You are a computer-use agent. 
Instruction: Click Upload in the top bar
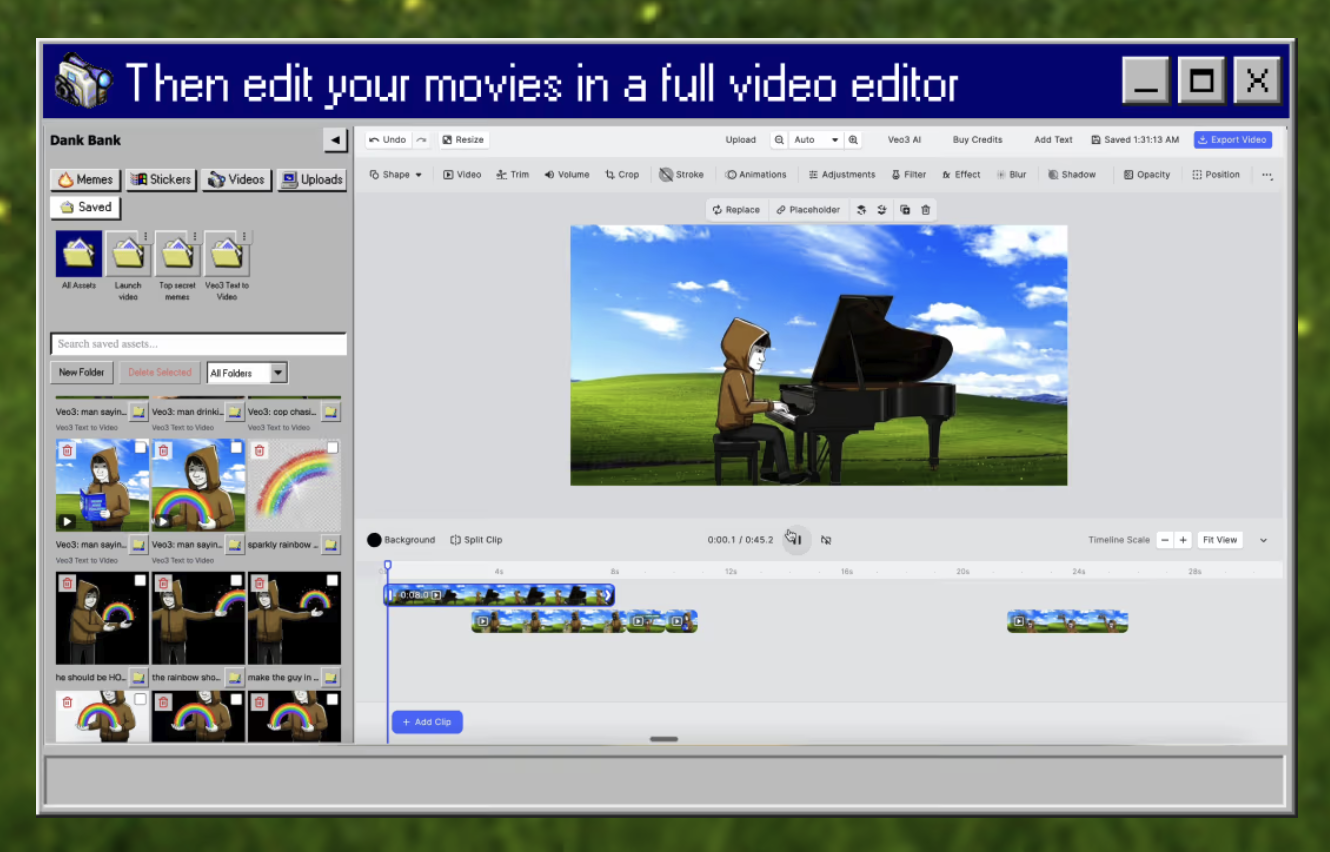pos(741,140)
